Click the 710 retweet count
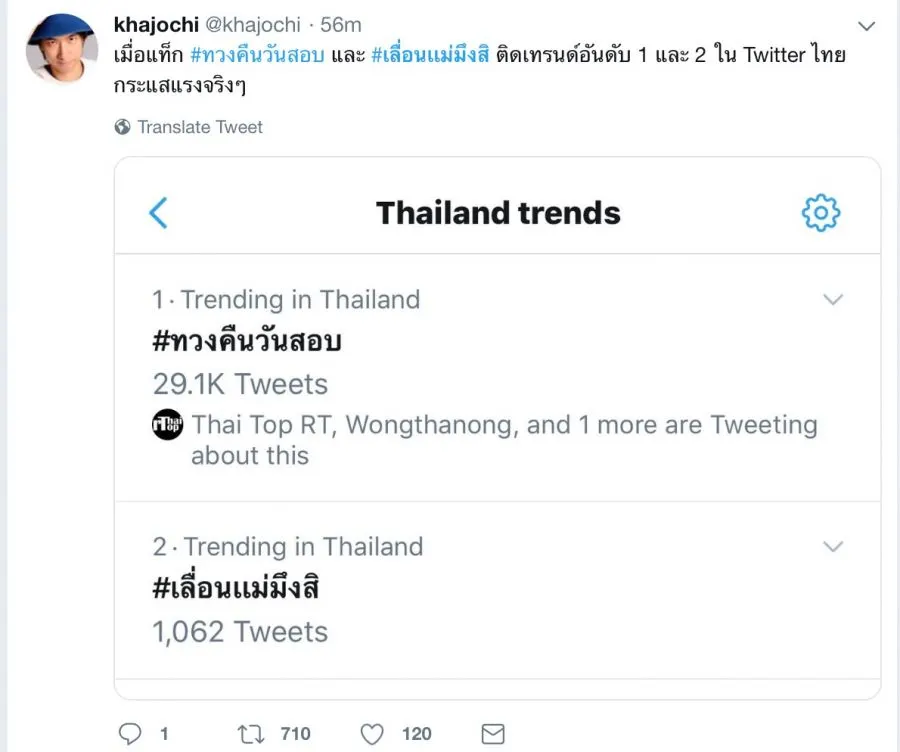 click(x=295, y=734)
